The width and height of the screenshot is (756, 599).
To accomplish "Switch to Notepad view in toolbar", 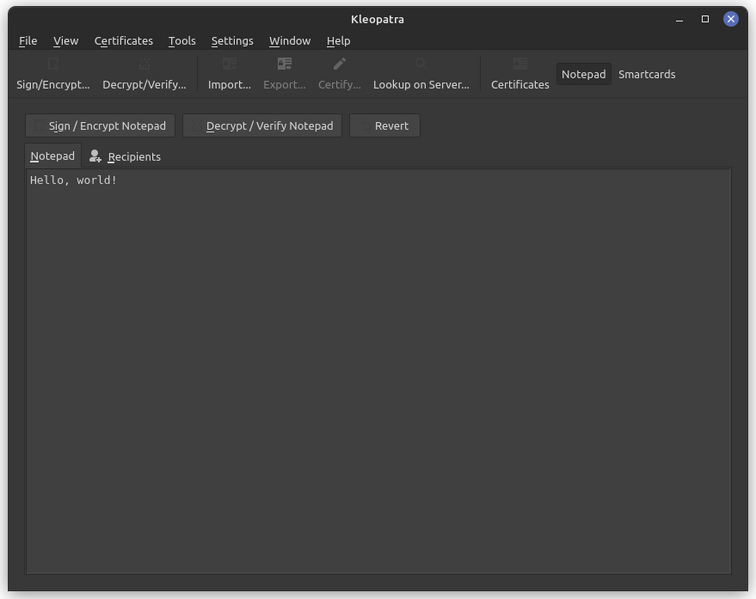I will click(x=583, y=74).
